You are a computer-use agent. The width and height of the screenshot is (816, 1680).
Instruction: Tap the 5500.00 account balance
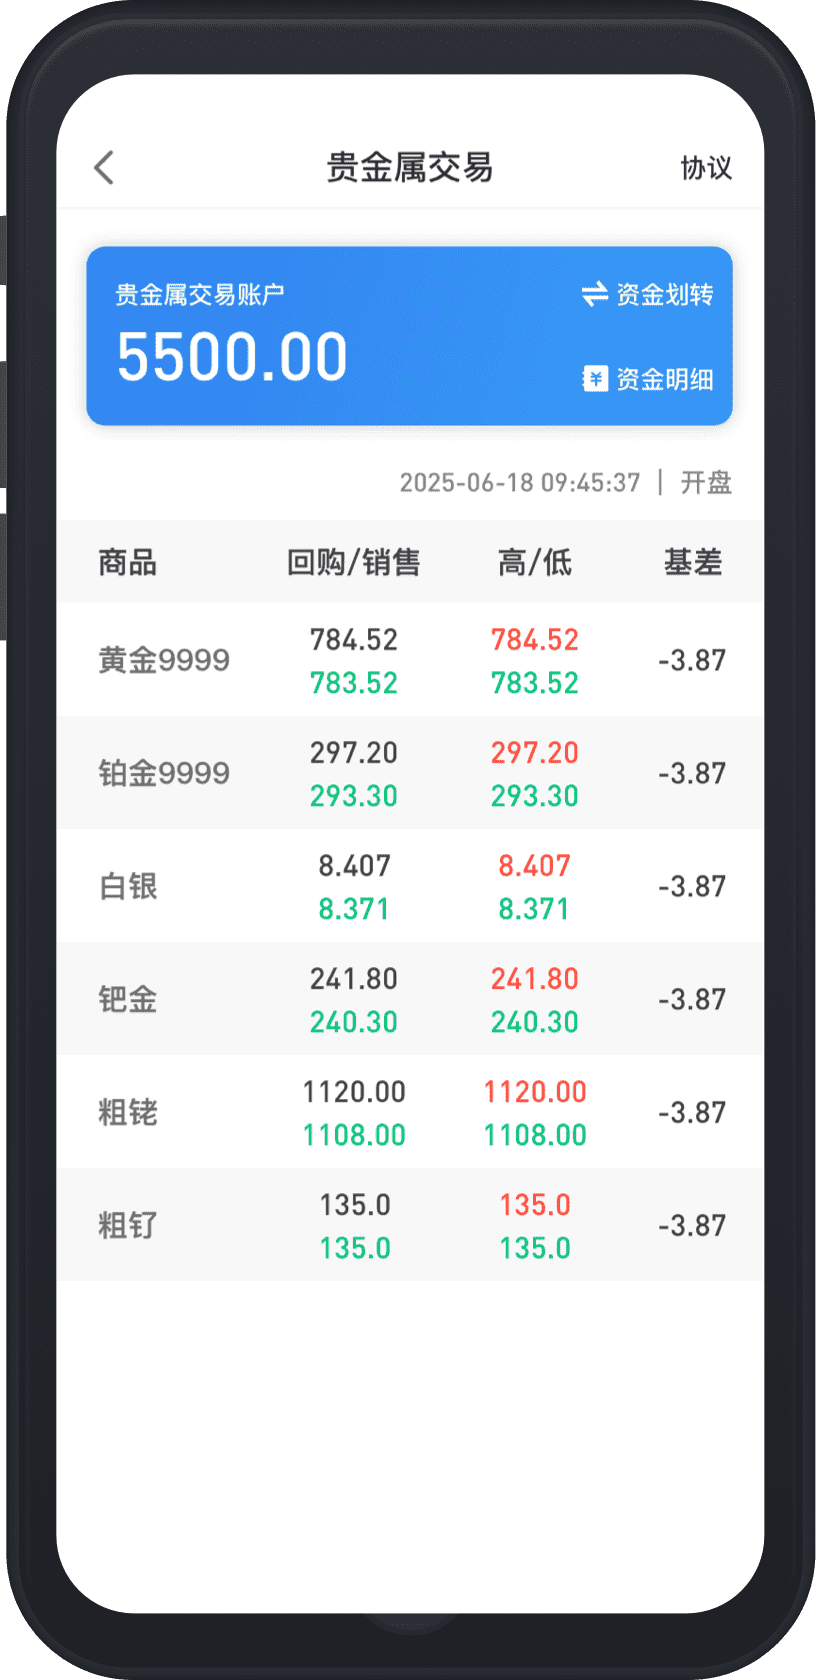click(232, 357)
